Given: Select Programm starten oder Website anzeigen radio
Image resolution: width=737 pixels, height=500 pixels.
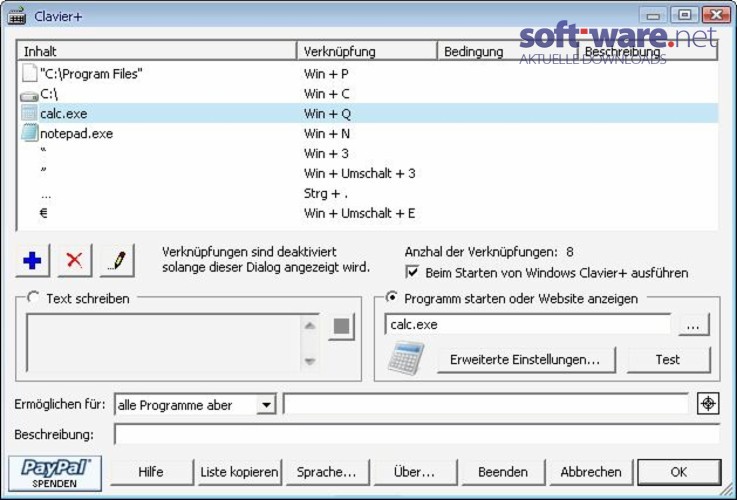Looking at the screenshot, I should [391, 297].
